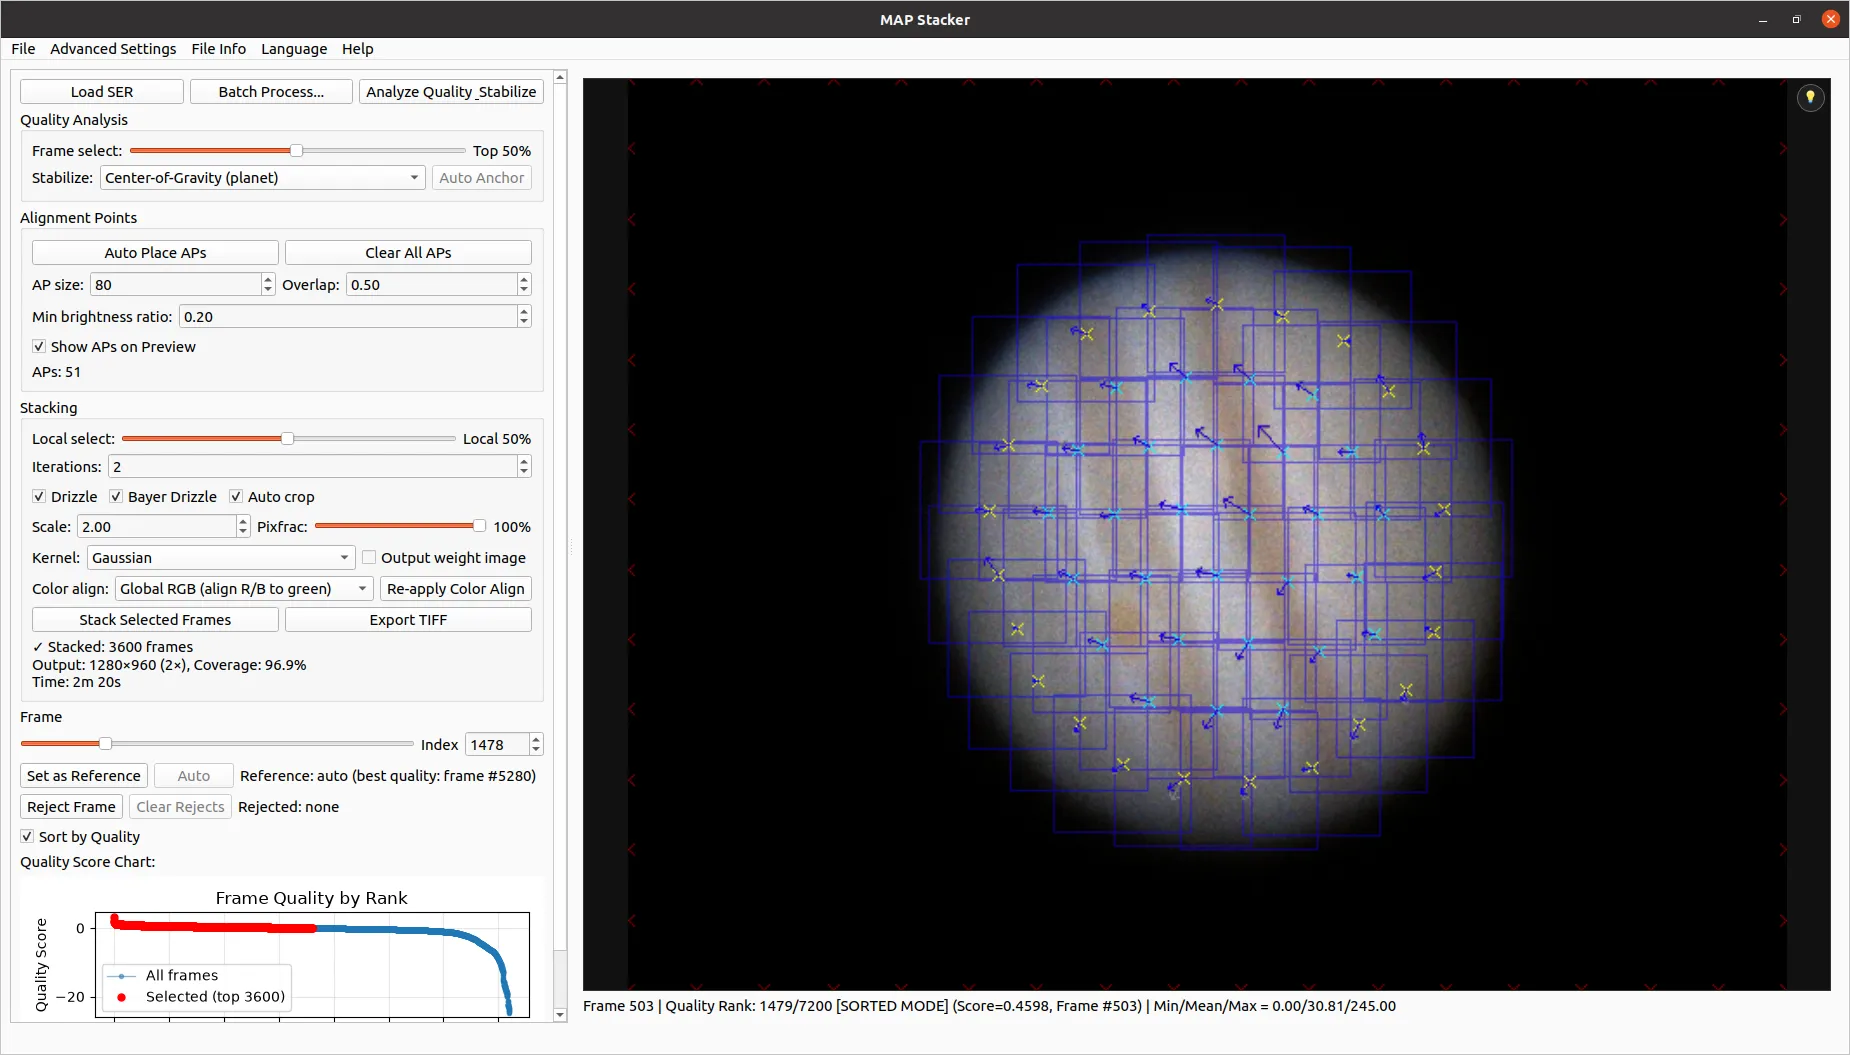Viewport: 1850px width, 1055px height.
Task: Increment the AP size spinner arrow
Action: point(268,279)
